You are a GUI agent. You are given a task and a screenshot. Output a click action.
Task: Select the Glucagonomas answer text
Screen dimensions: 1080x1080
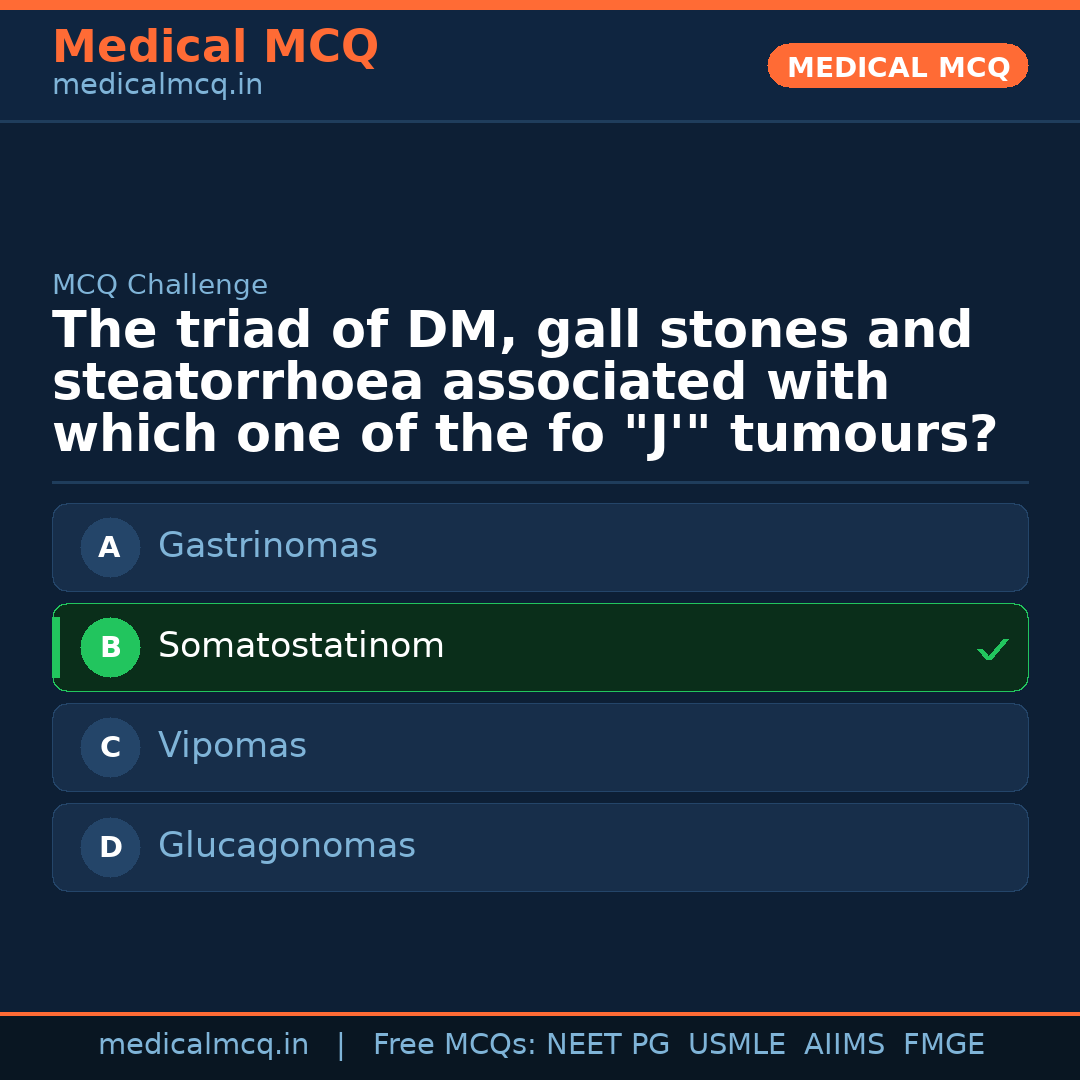(286, 846)
